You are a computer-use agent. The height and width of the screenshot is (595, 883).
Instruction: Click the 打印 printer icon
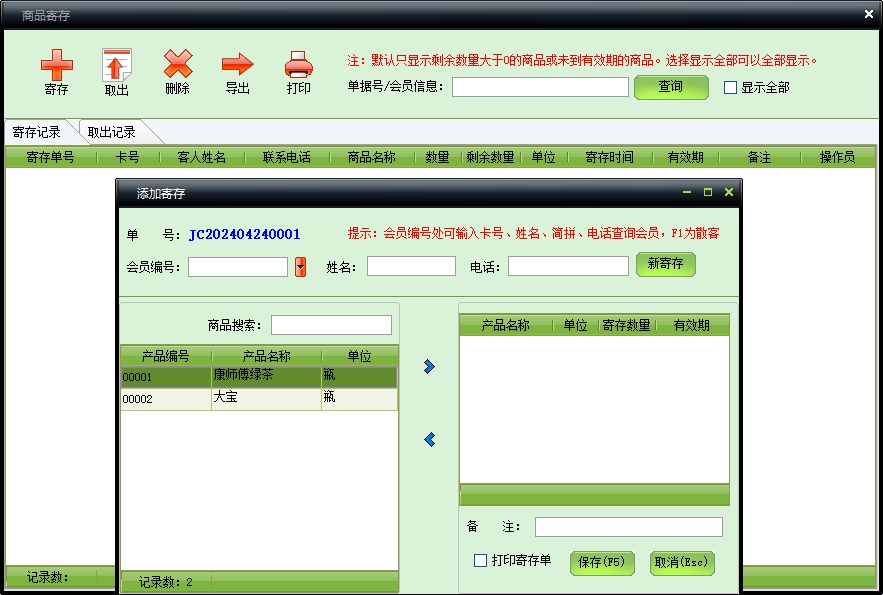[x=298, y=65]
